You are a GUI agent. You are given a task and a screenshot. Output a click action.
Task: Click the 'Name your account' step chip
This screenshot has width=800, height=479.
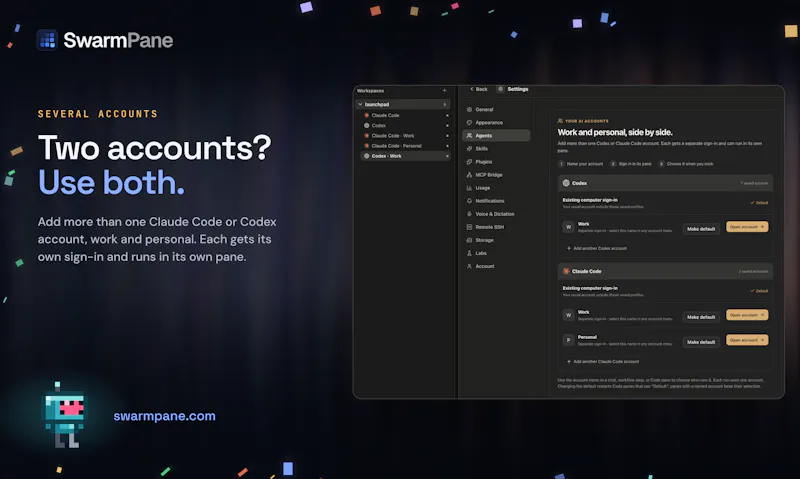click(x=581, y=164)
